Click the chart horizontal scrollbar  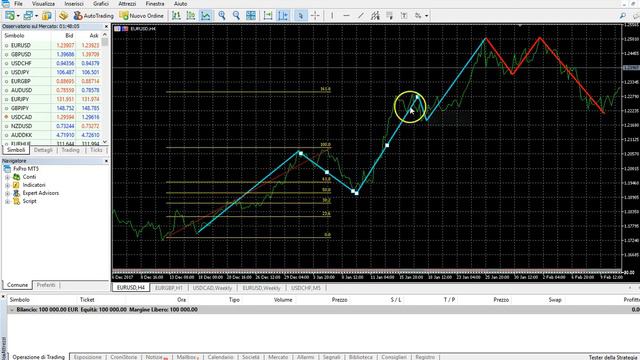[367, 271]
